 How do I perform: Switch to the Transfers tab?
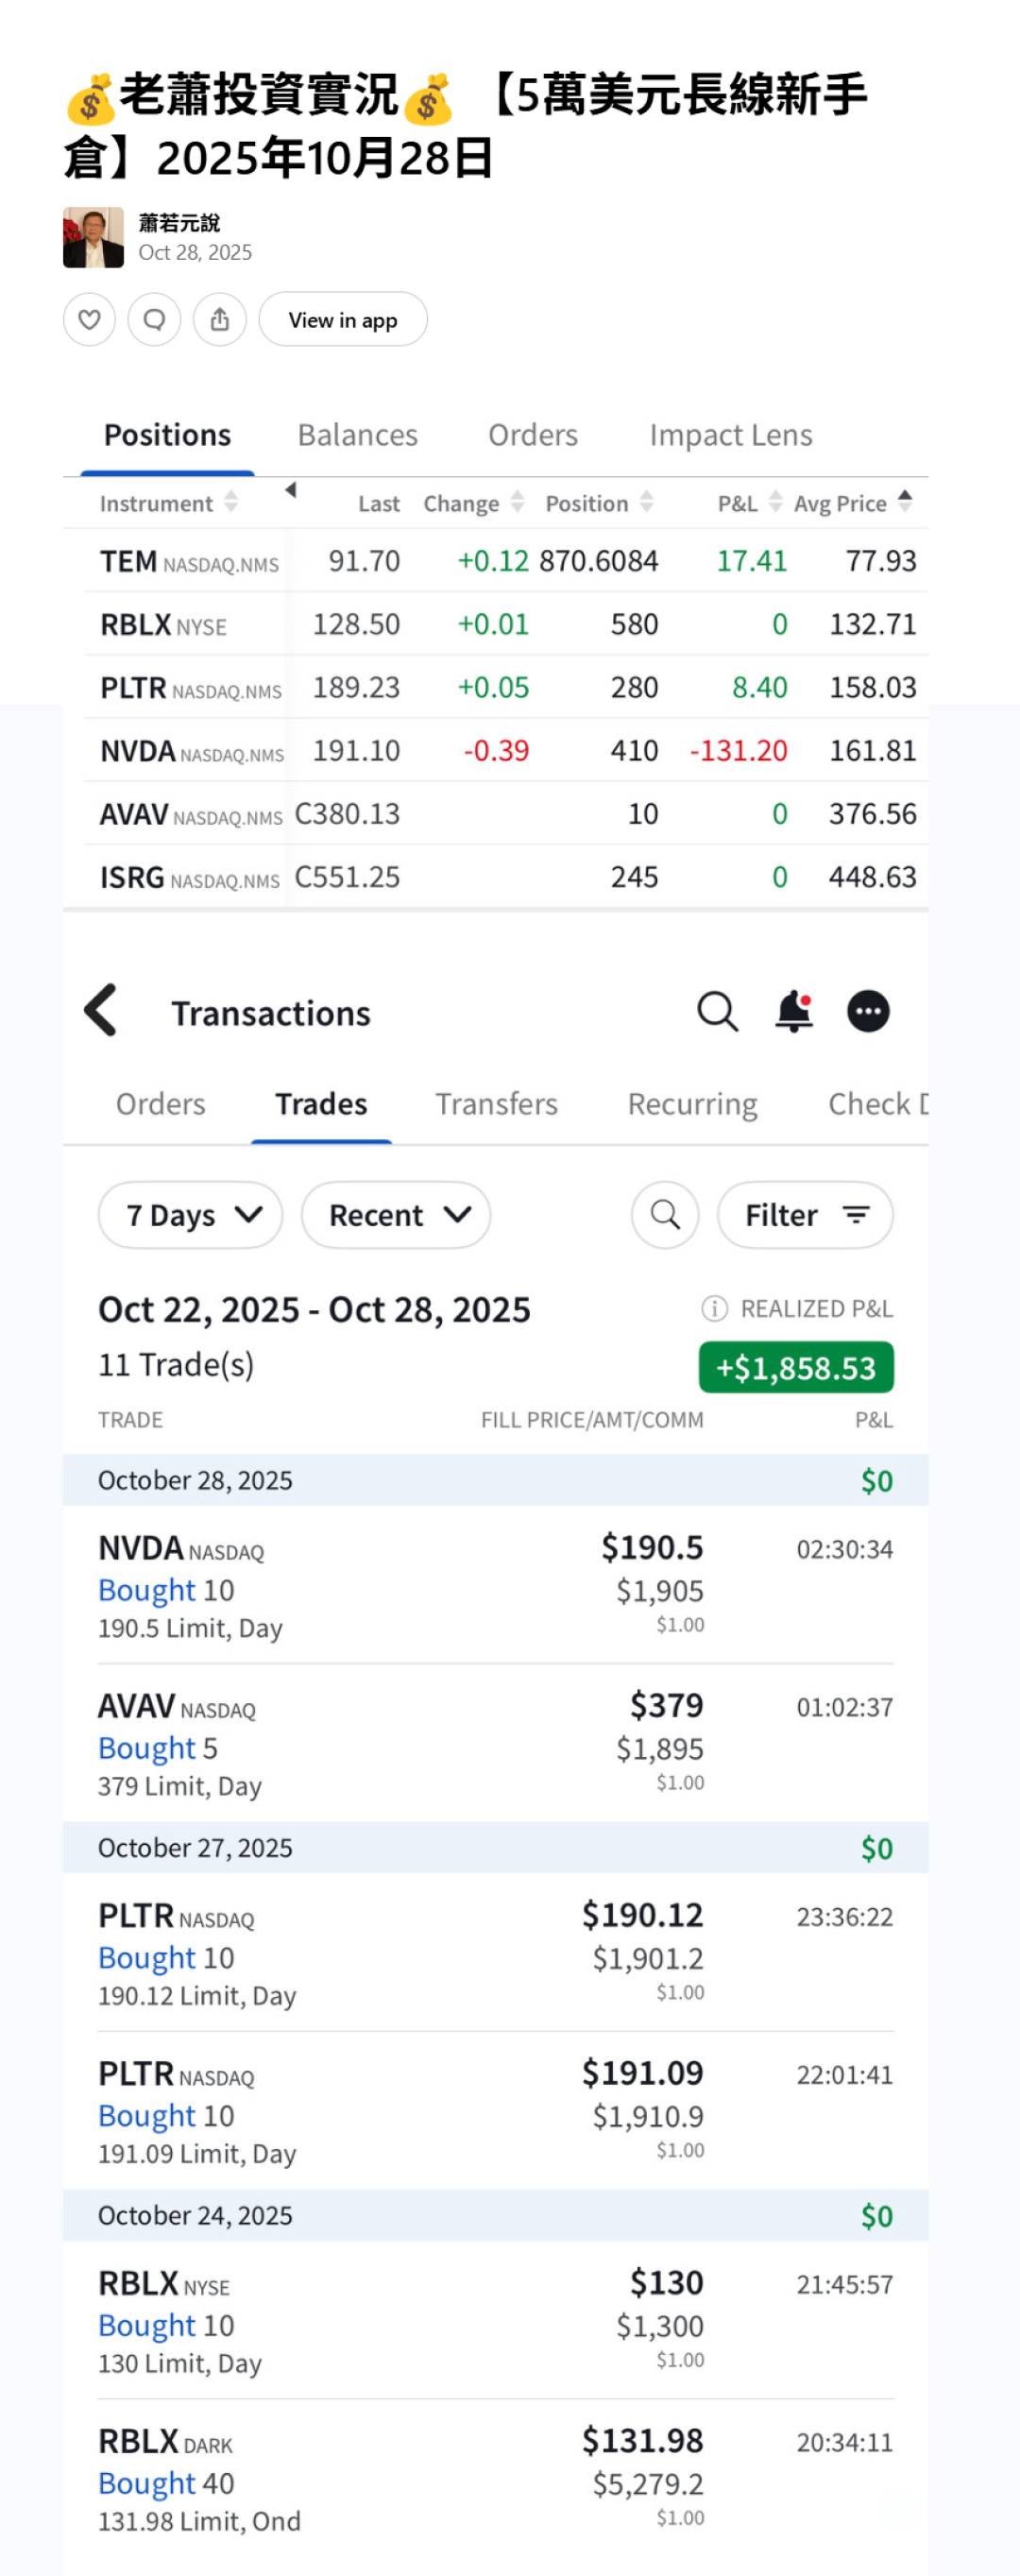(x=496, y=1104)
